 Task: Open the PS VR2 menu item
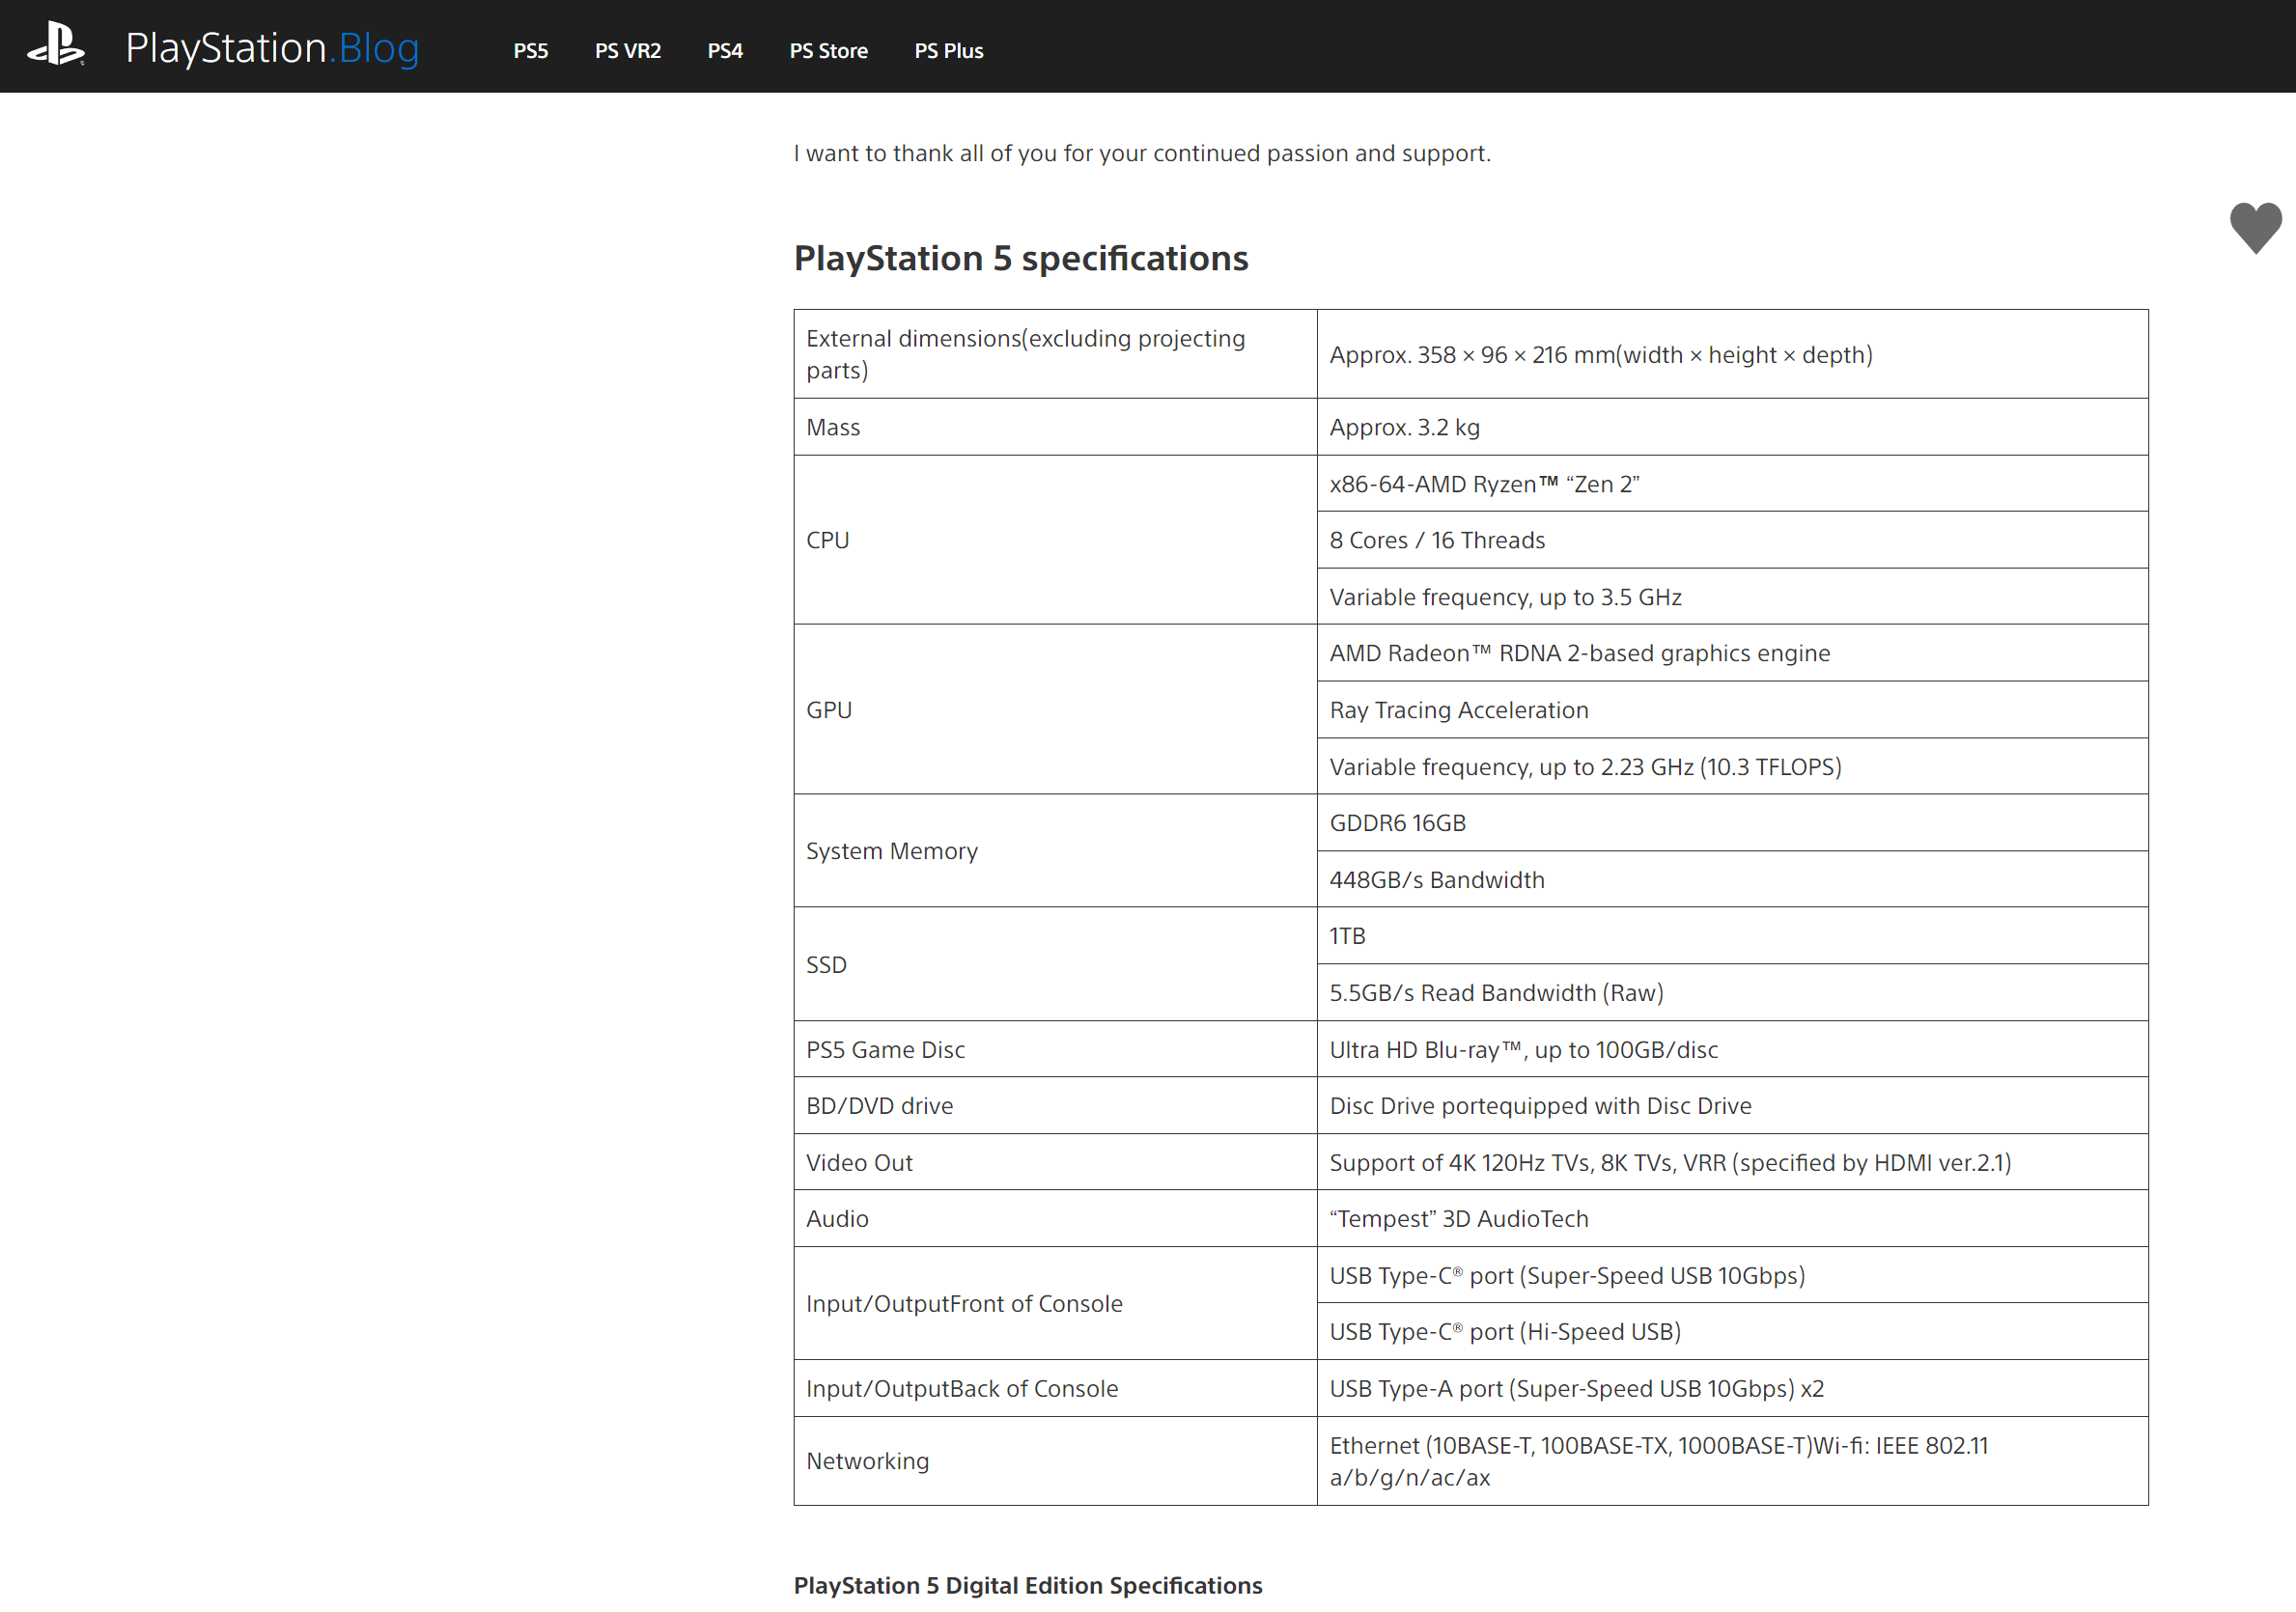[628, 51]
